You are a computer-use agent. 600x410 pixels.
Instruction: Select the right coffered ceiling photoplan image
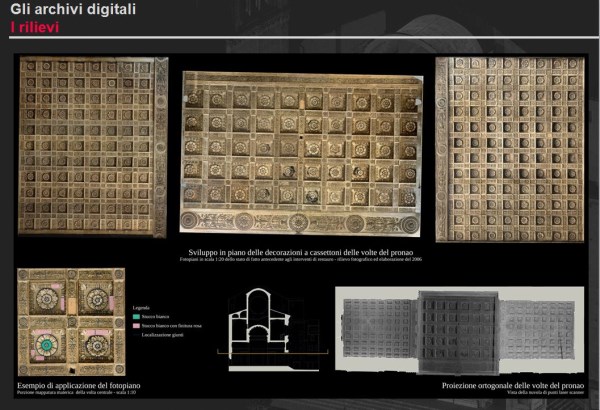point(510,148)
